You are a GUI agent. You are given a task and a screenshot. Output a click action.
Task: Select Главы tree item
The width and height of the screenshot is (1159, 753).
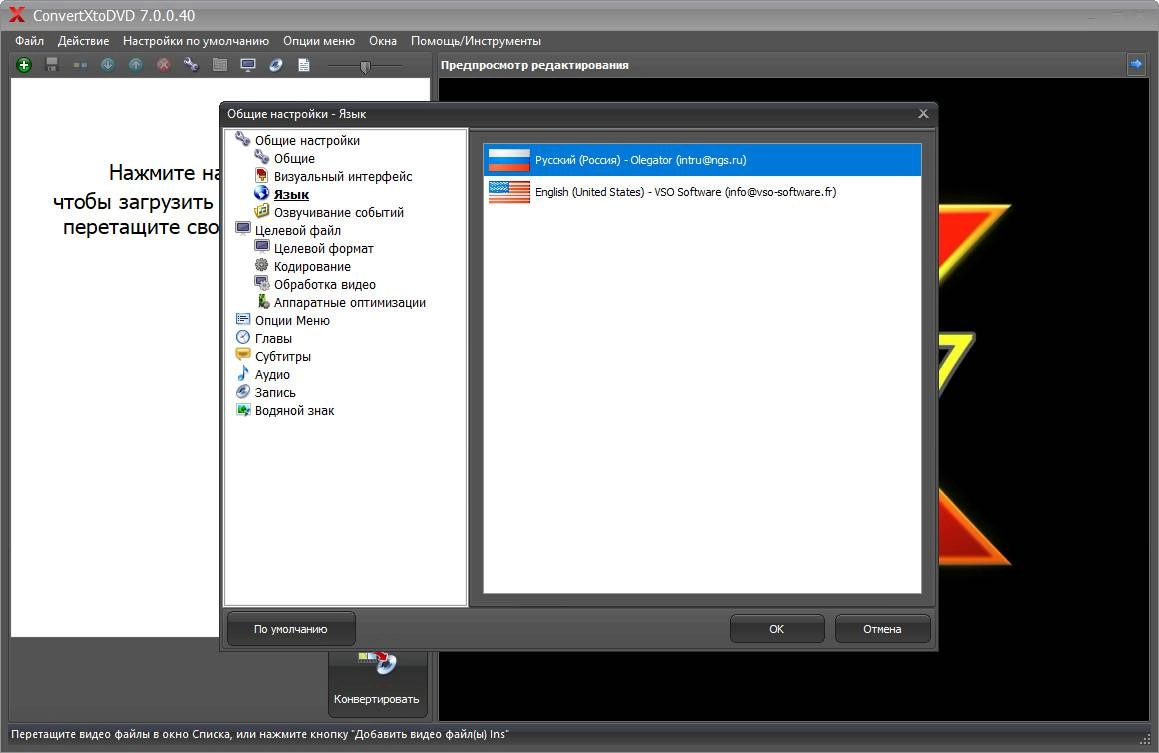point(273,338)
